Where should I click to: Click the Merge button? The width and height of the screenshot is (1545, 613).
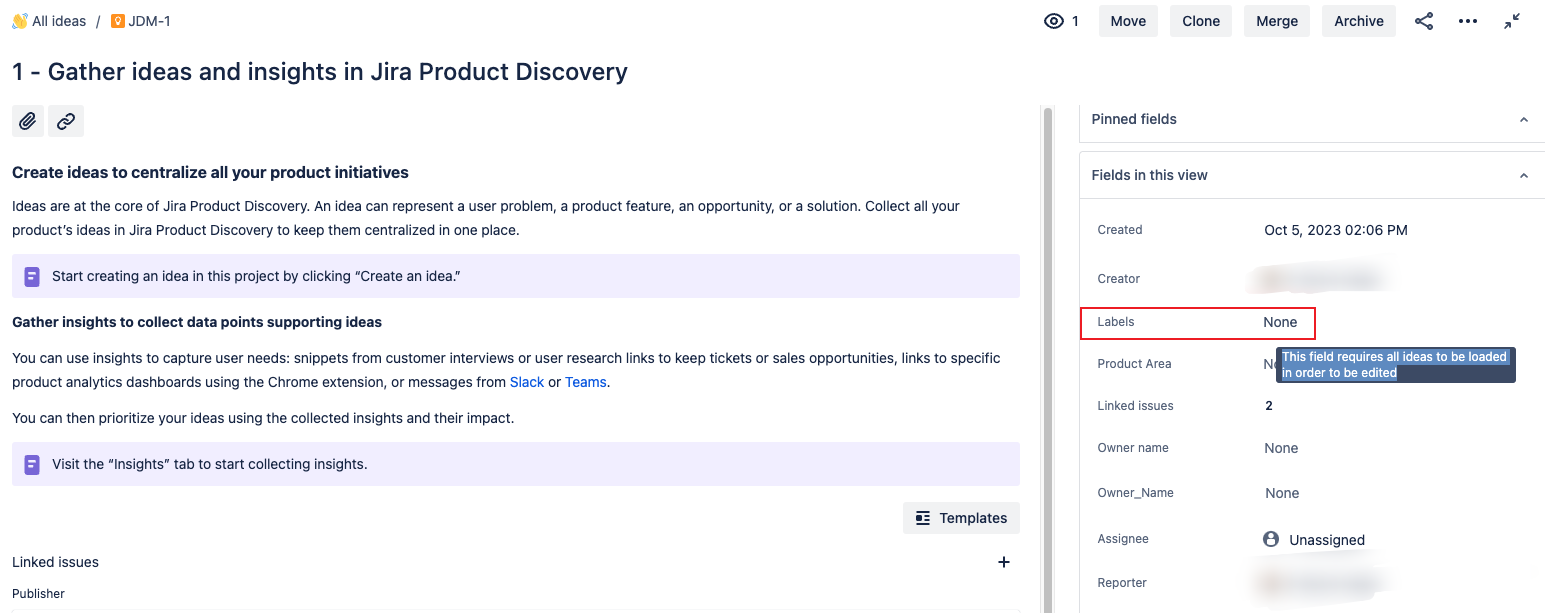[x=1277, y=21]
